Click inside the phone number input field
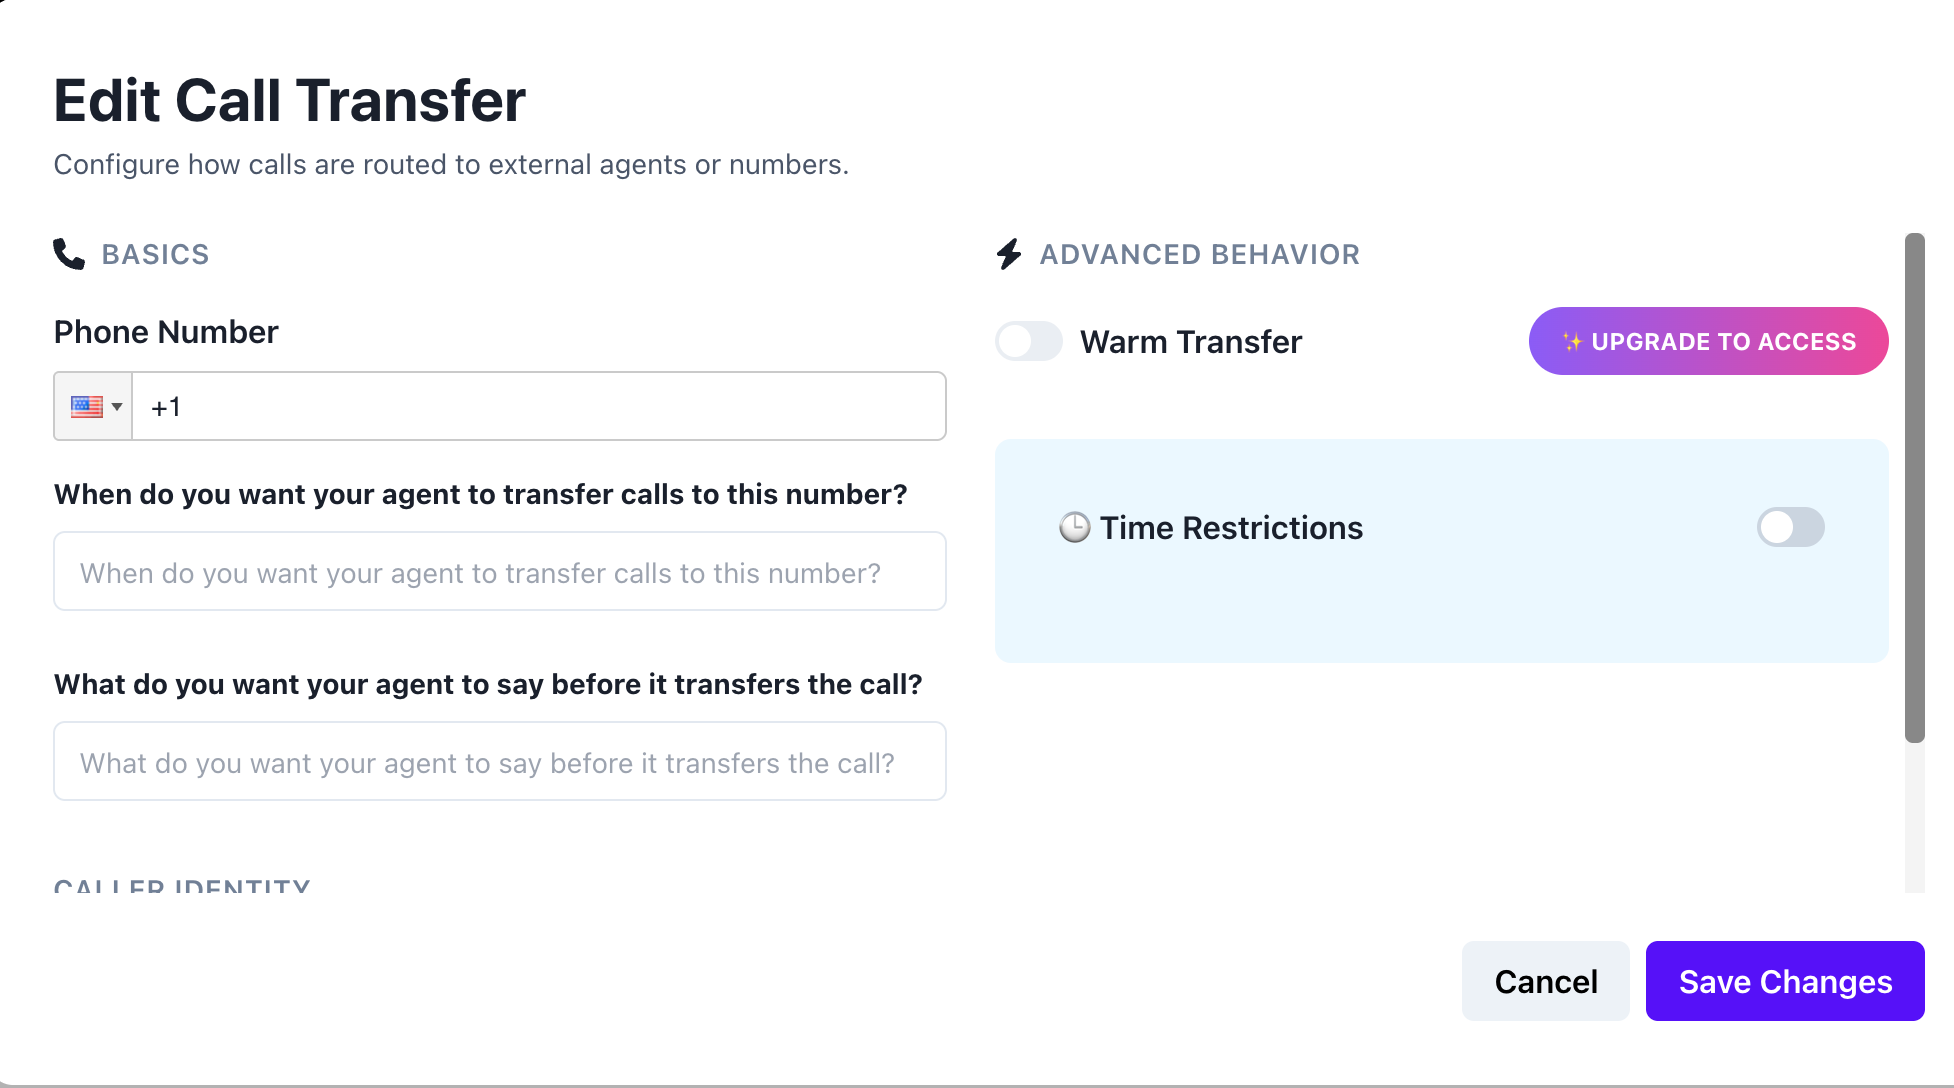Viewport: 1954px width, 1088px height. (x=540, y=406)
